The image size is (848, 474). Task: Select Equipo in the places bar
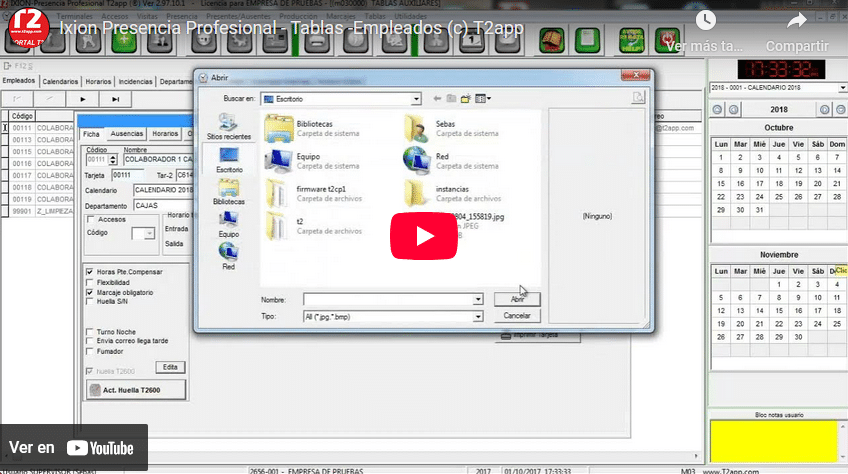(229, 225)
